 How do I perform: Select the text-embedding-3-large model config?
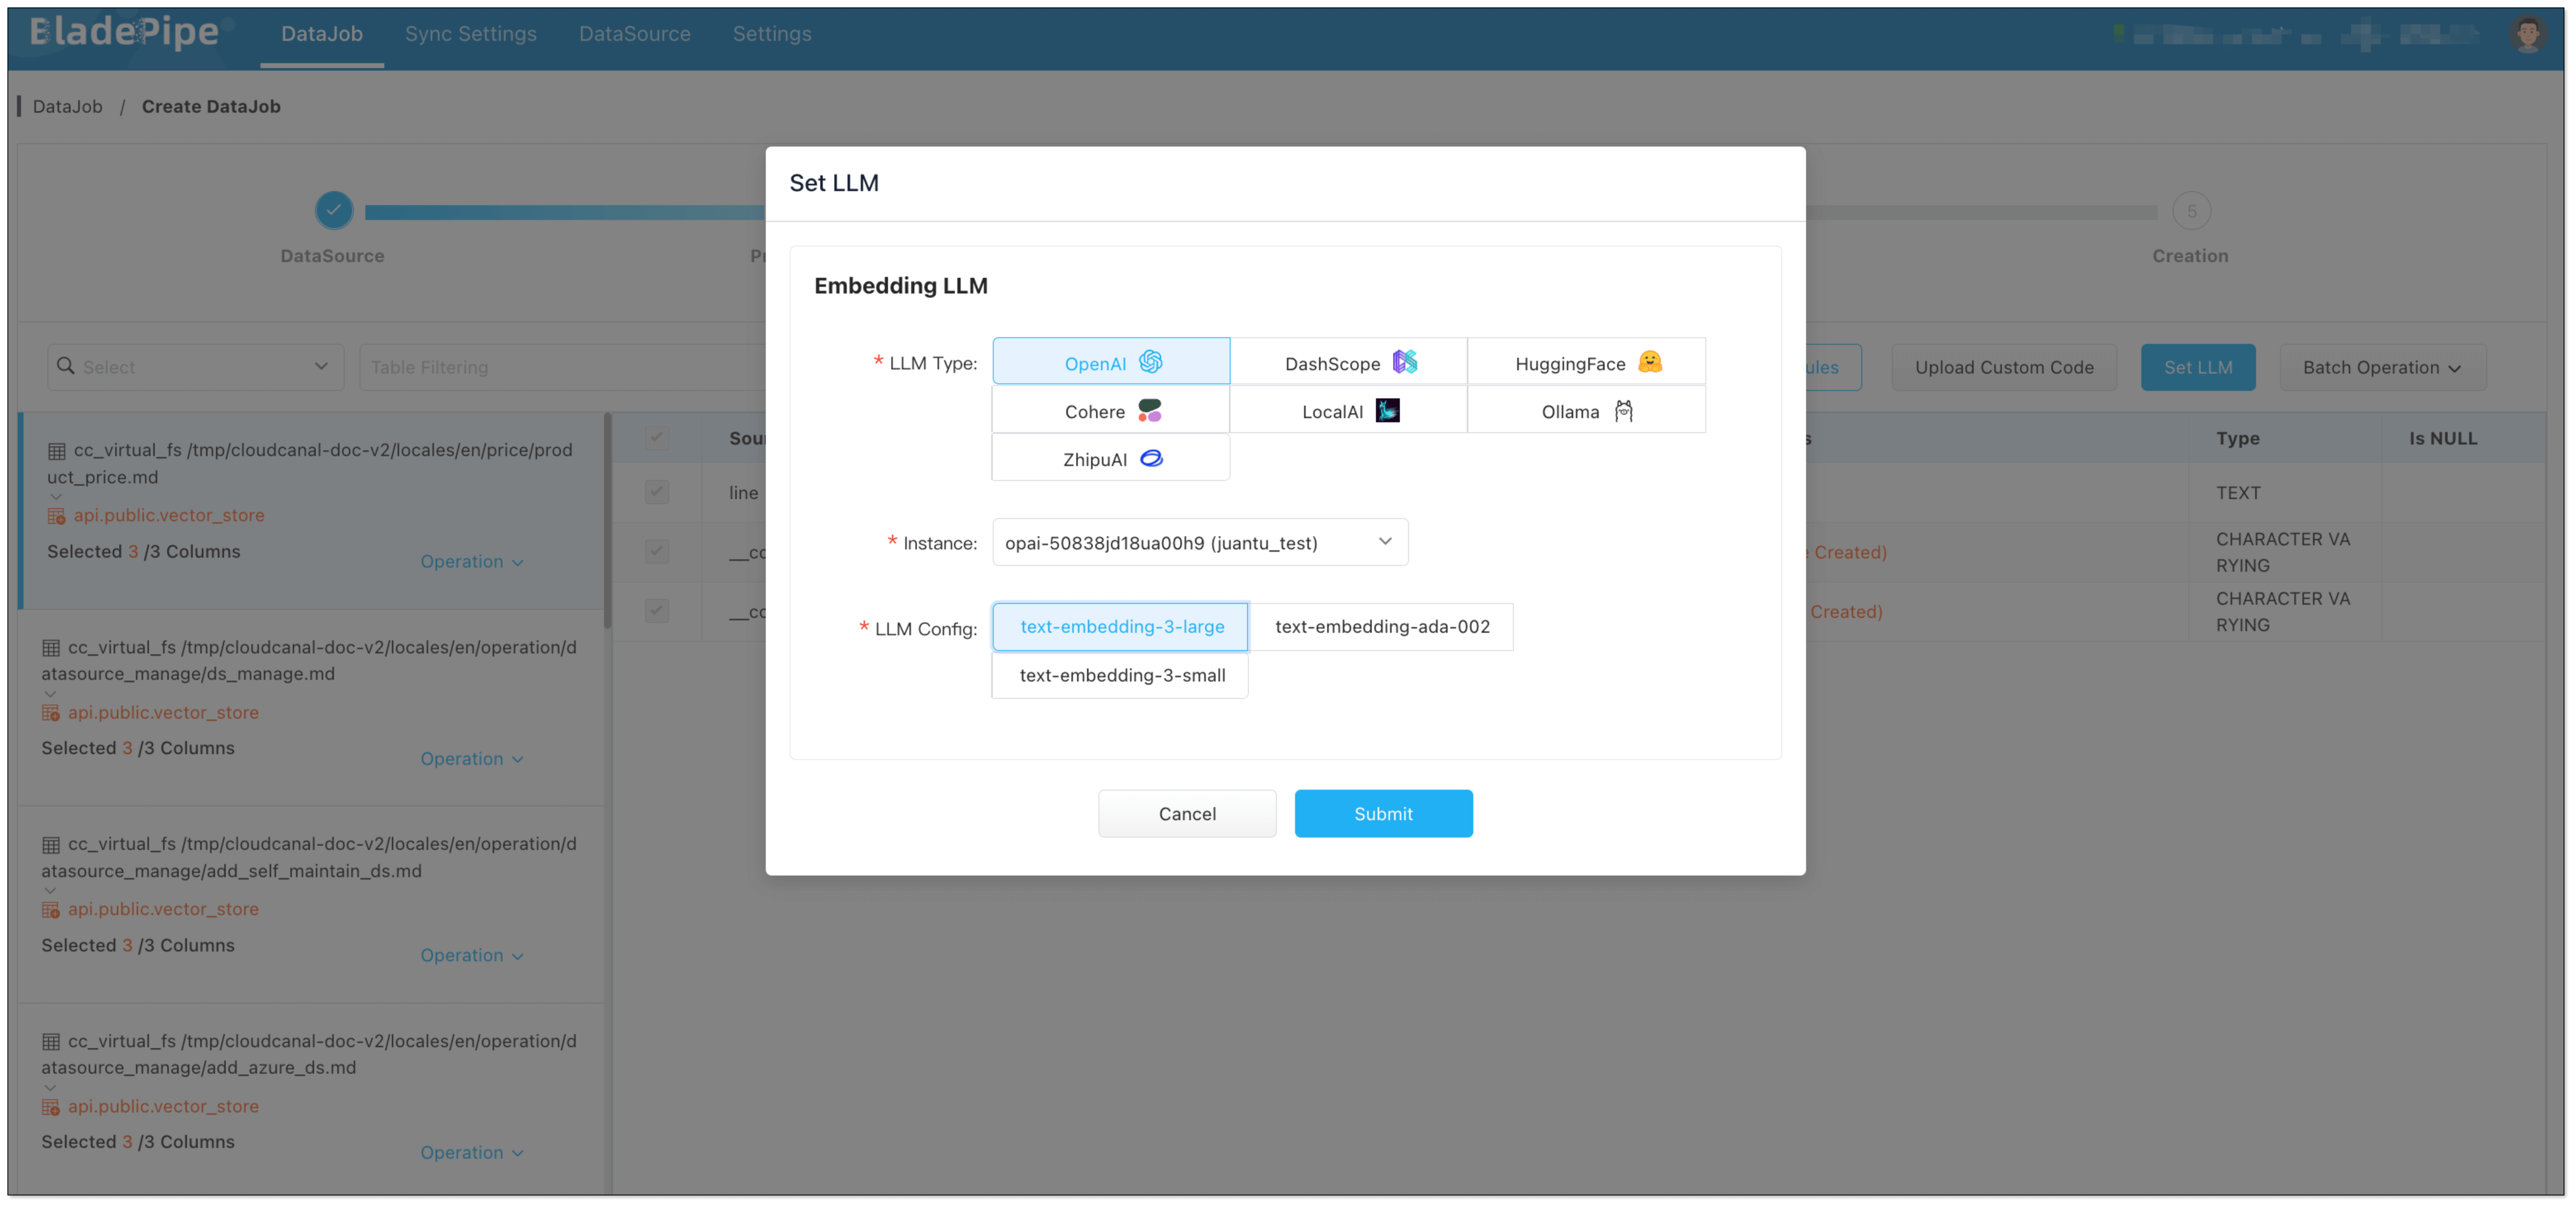click(1121, 627)
